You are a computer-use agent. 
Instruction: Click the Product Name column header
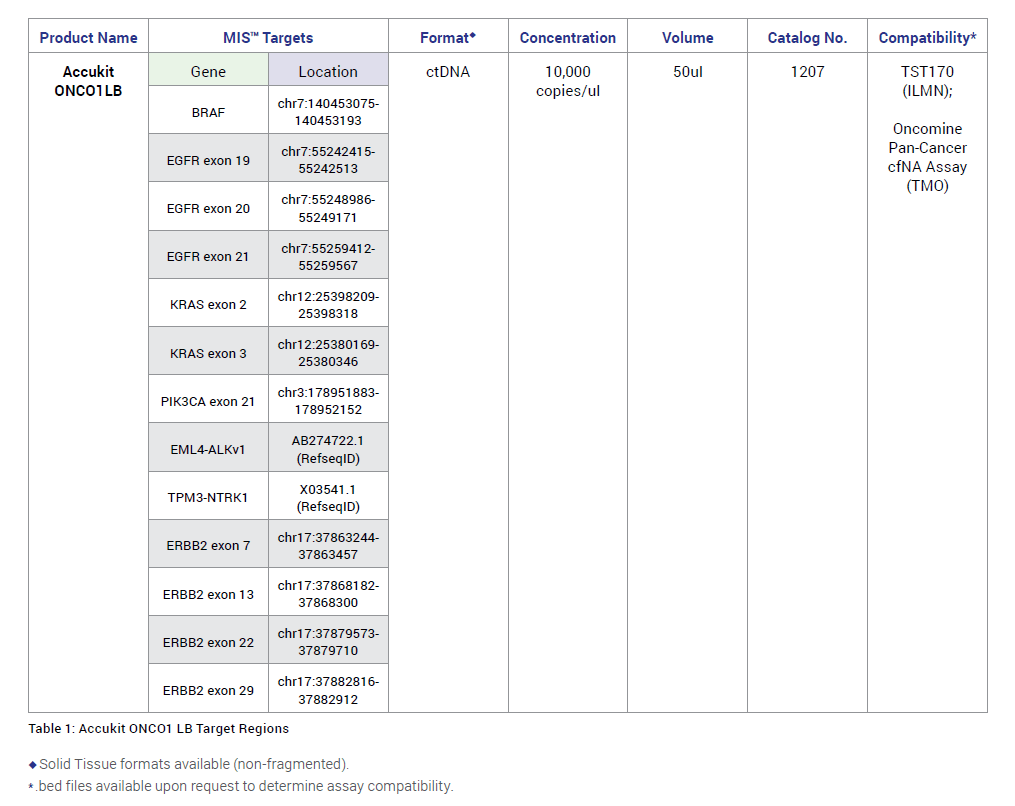[x=88, y=38]
